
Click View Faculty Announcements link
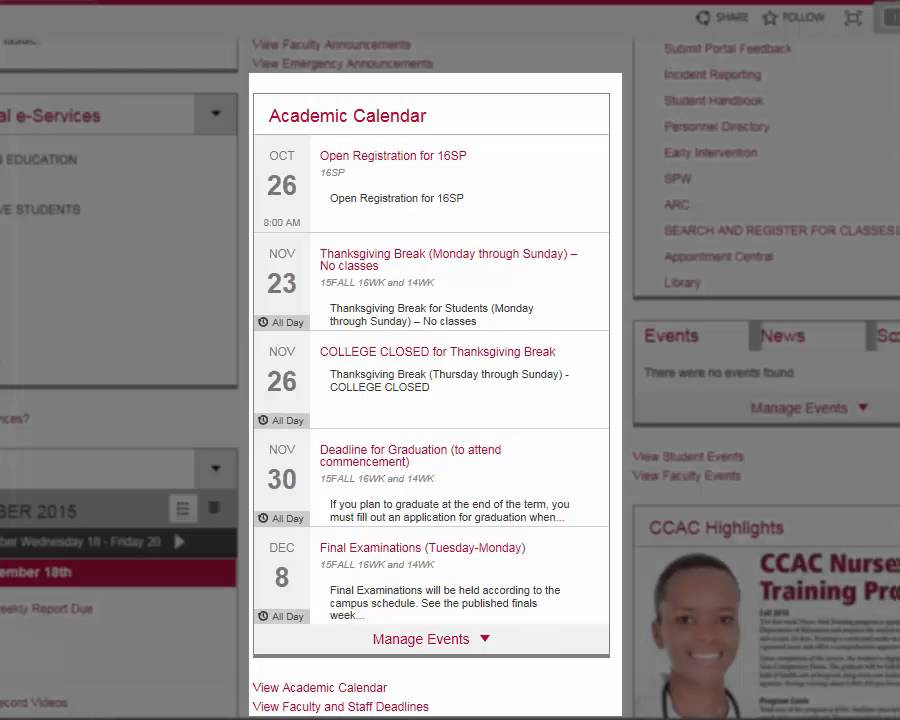(331, 44)
